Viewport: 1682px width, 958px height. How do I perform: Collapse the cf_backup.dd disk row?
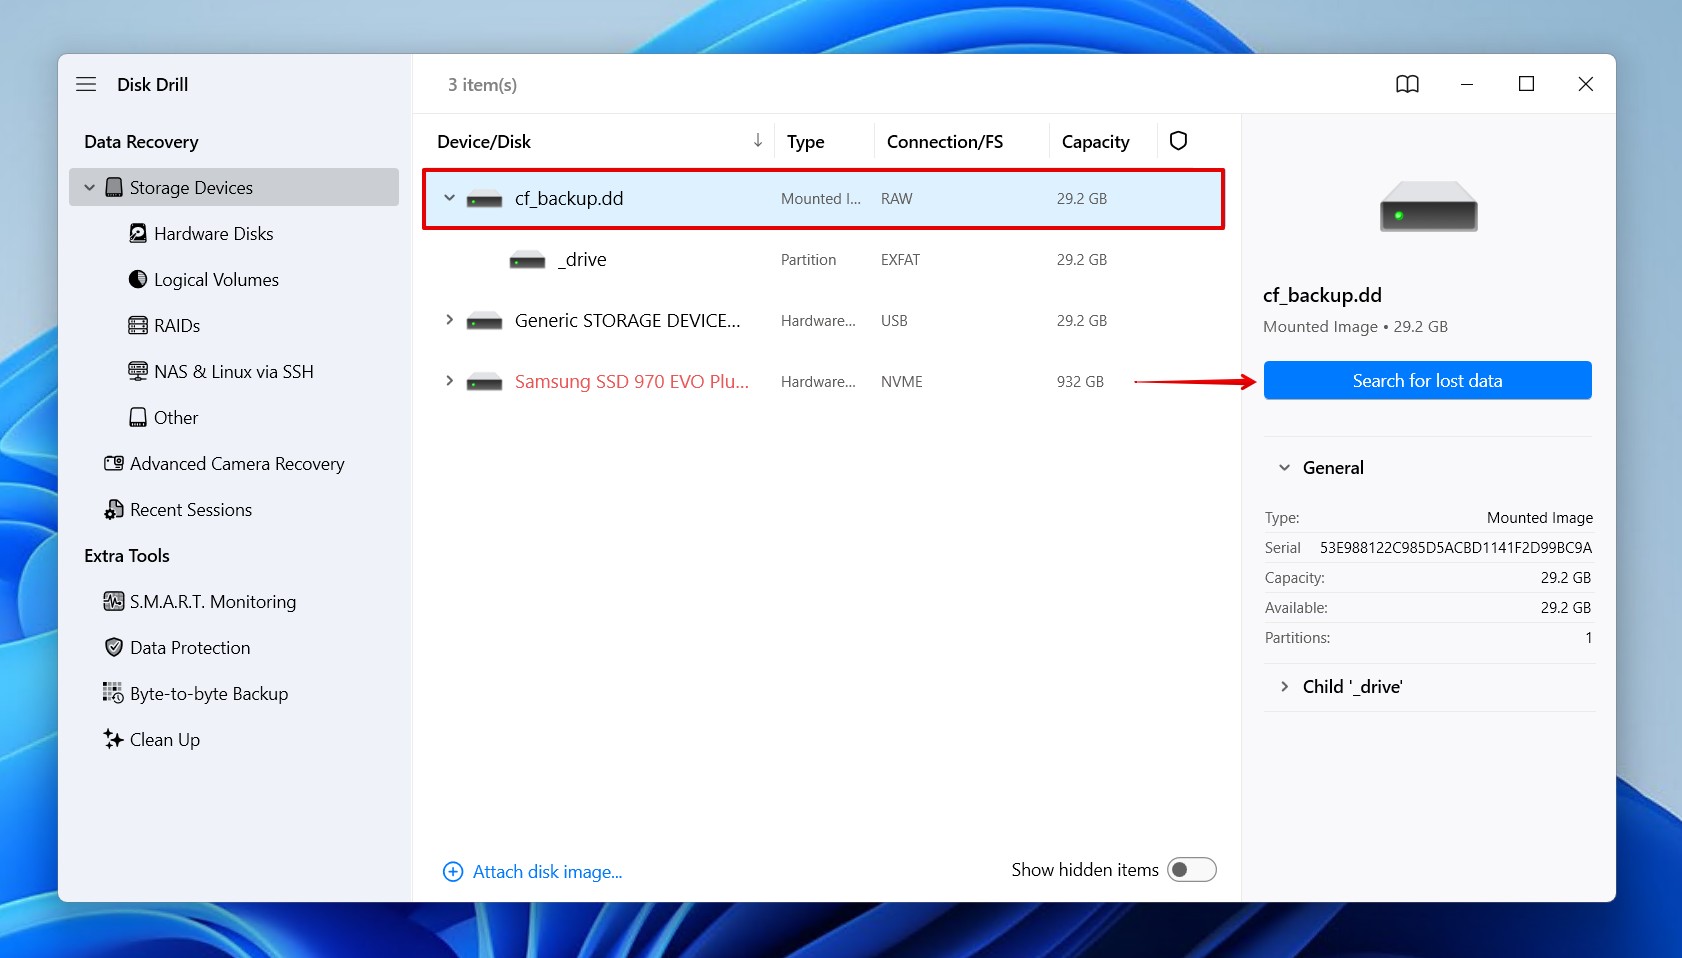(x=450, y=198)
